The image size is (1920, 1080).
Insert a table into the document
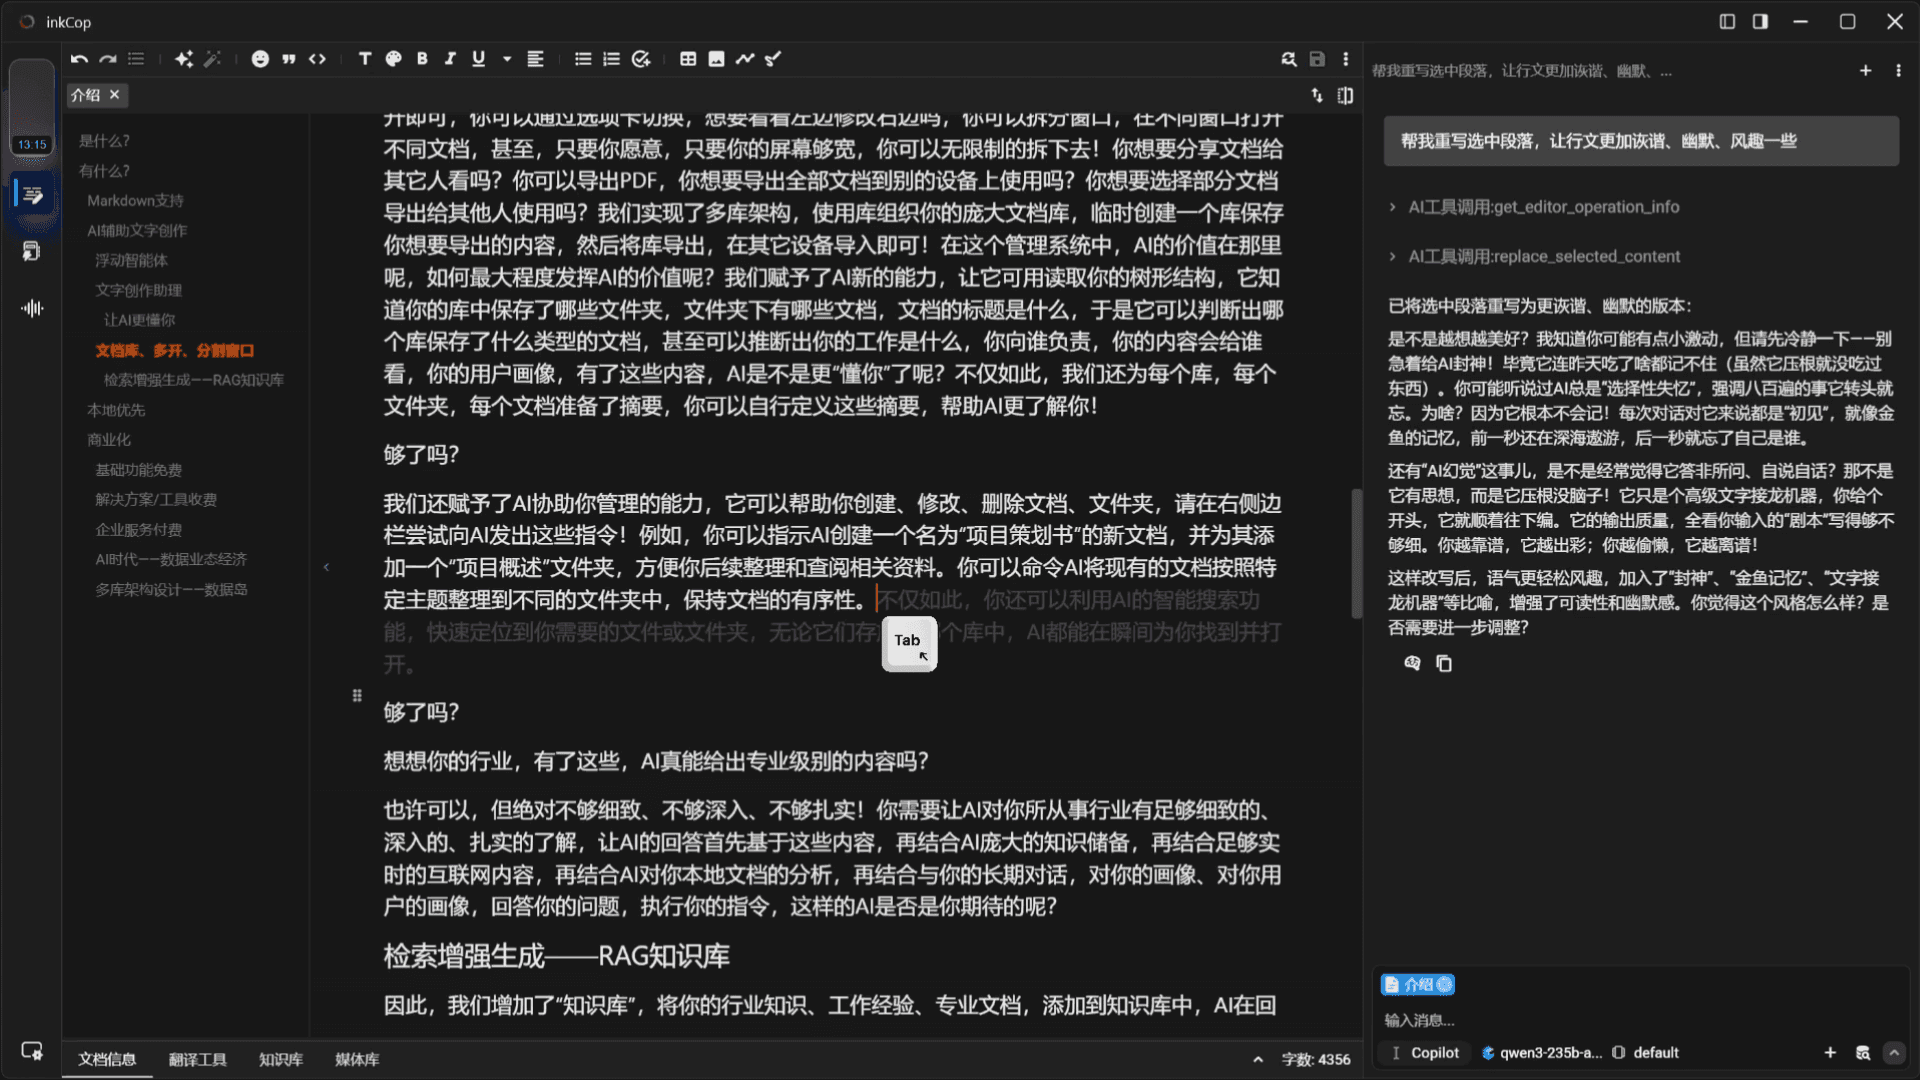click(687, 59)
